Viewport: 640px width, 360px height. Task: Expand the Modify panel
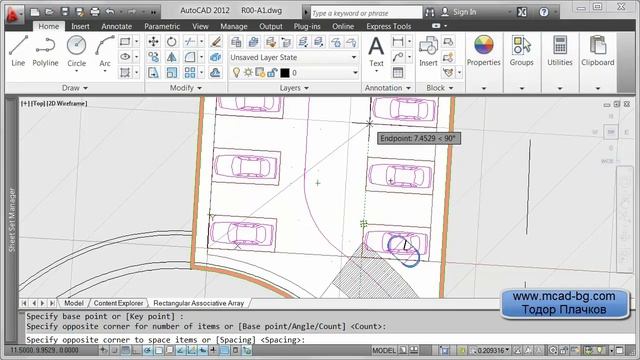tap(186, 88)
